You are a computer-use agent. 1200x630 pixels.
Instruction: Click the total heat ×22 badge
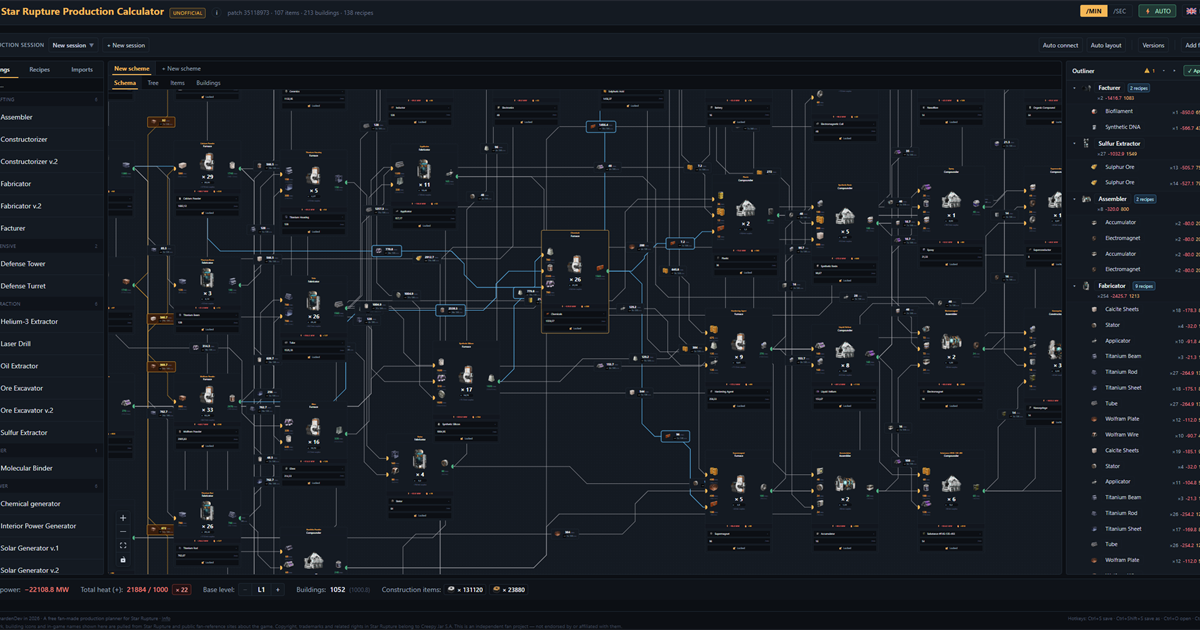tap(182, 590)
